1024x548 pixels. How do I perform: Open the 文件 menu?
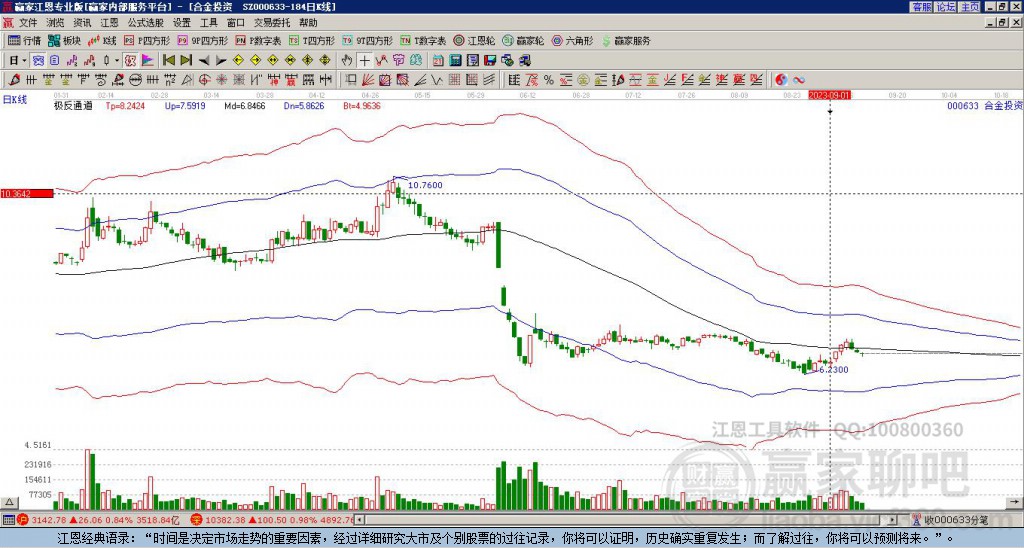click(28, 23)
